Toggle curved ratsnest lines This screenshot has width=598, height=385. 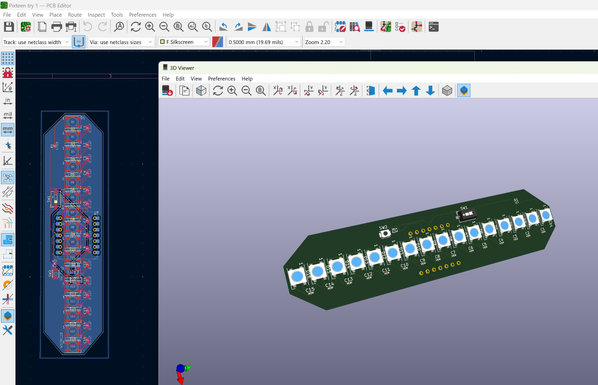[x=8, y=192]
